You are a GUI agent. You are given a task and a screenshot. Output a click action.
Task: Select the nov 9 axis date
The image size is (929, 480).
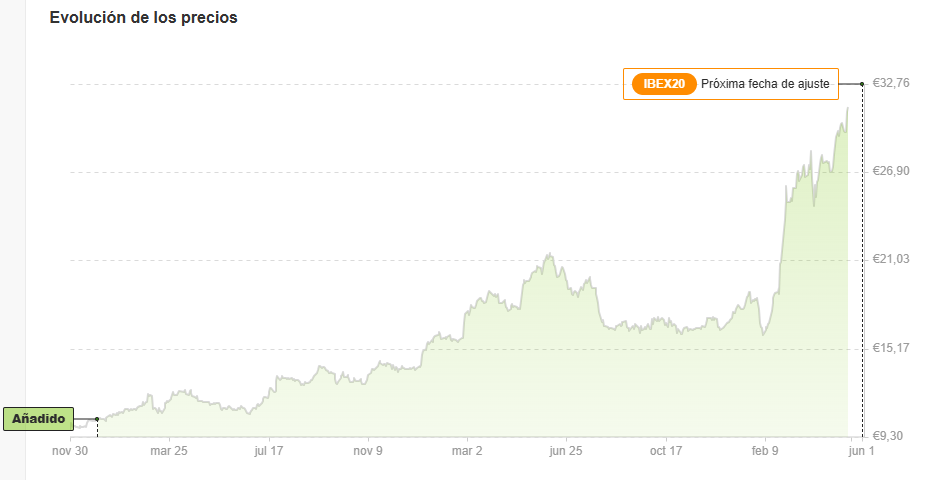(x=368, y=451)
